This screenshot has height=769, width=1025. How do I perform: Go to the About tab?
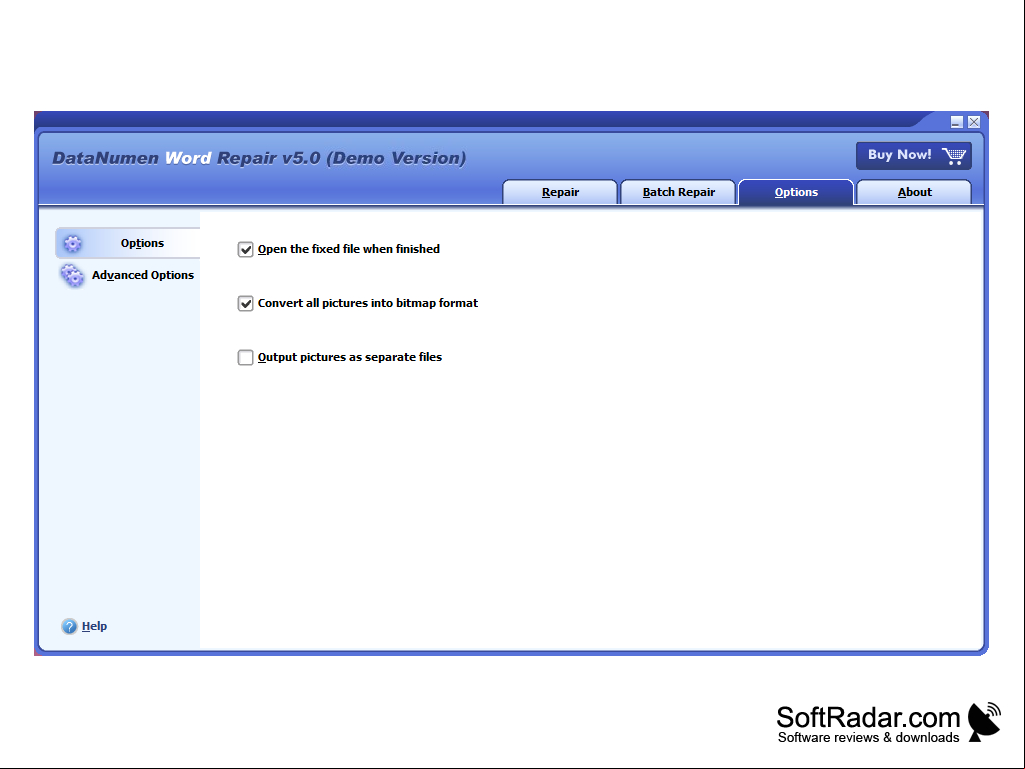coord(914,192)
